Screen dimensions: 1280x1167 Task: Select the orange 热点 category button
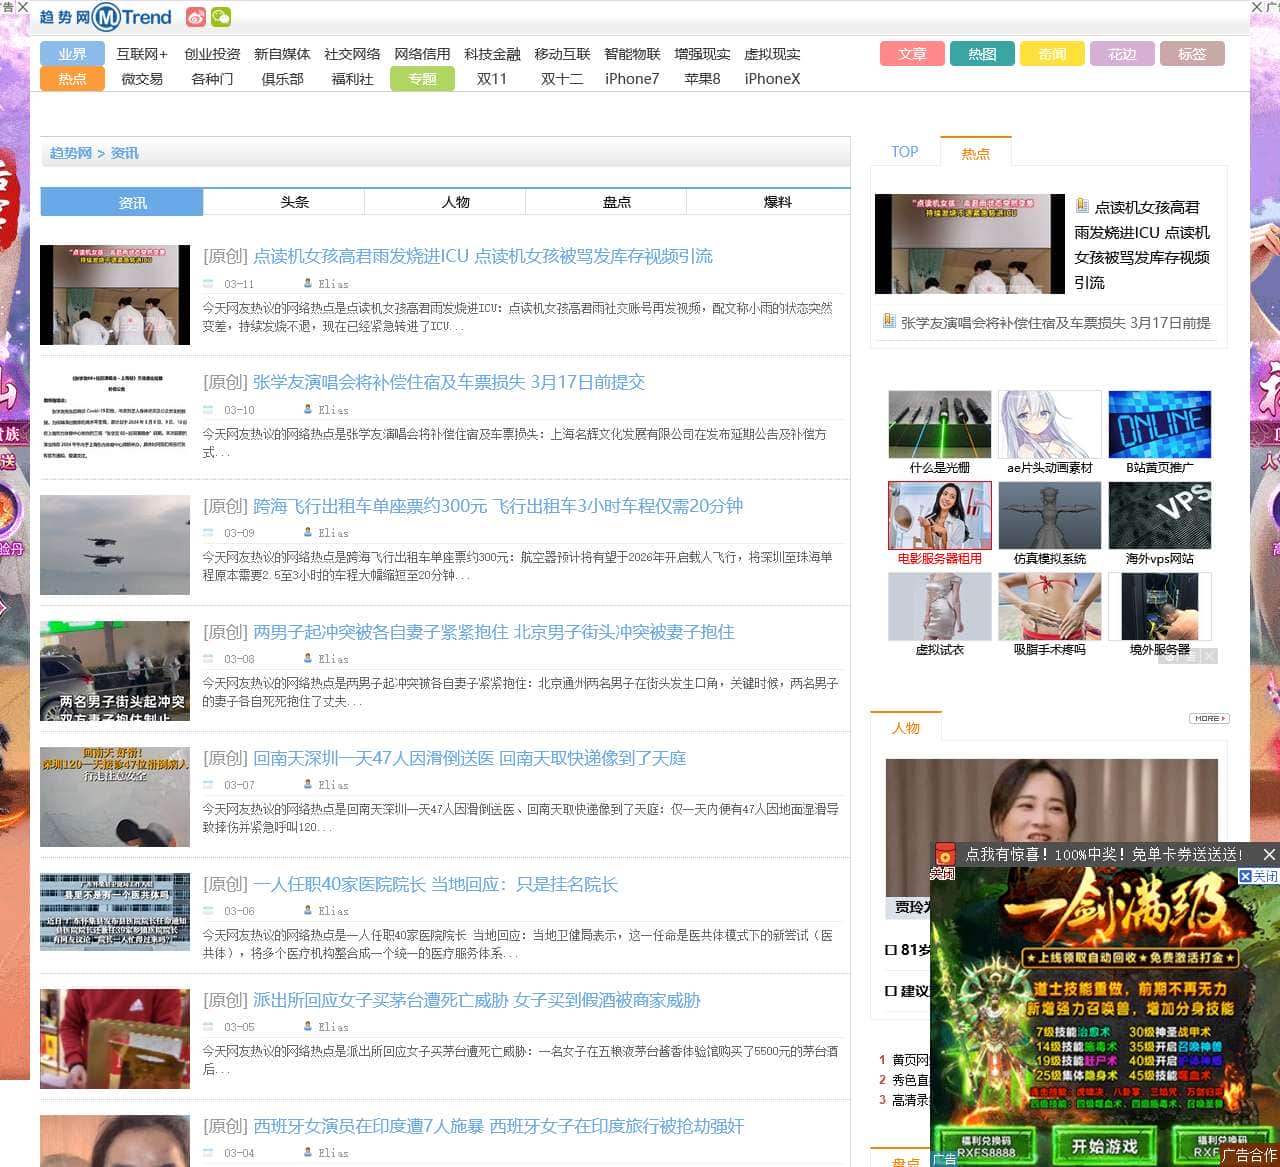(72, 79)
